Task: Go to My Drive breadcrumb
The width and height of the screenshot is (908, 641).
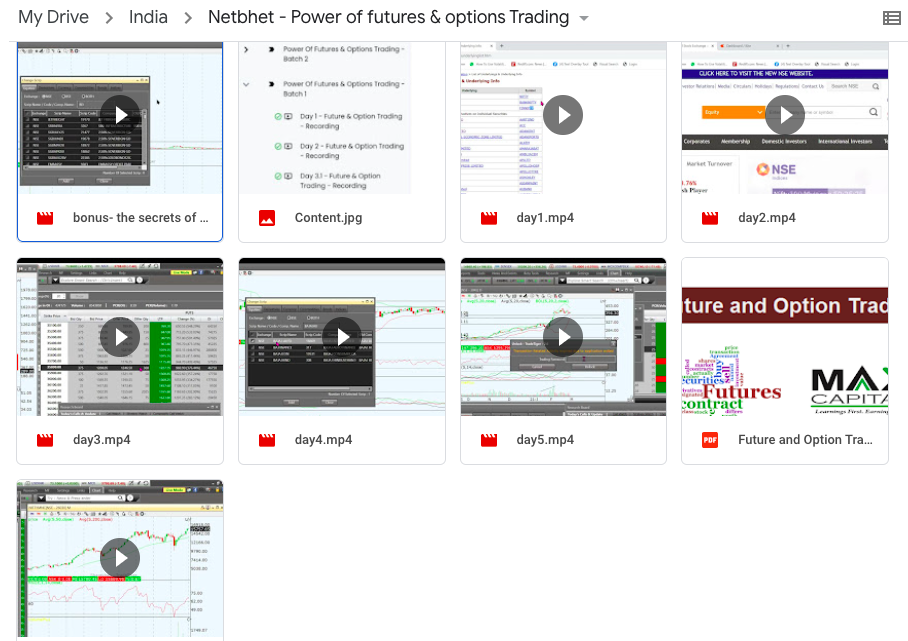Action: 53,18
